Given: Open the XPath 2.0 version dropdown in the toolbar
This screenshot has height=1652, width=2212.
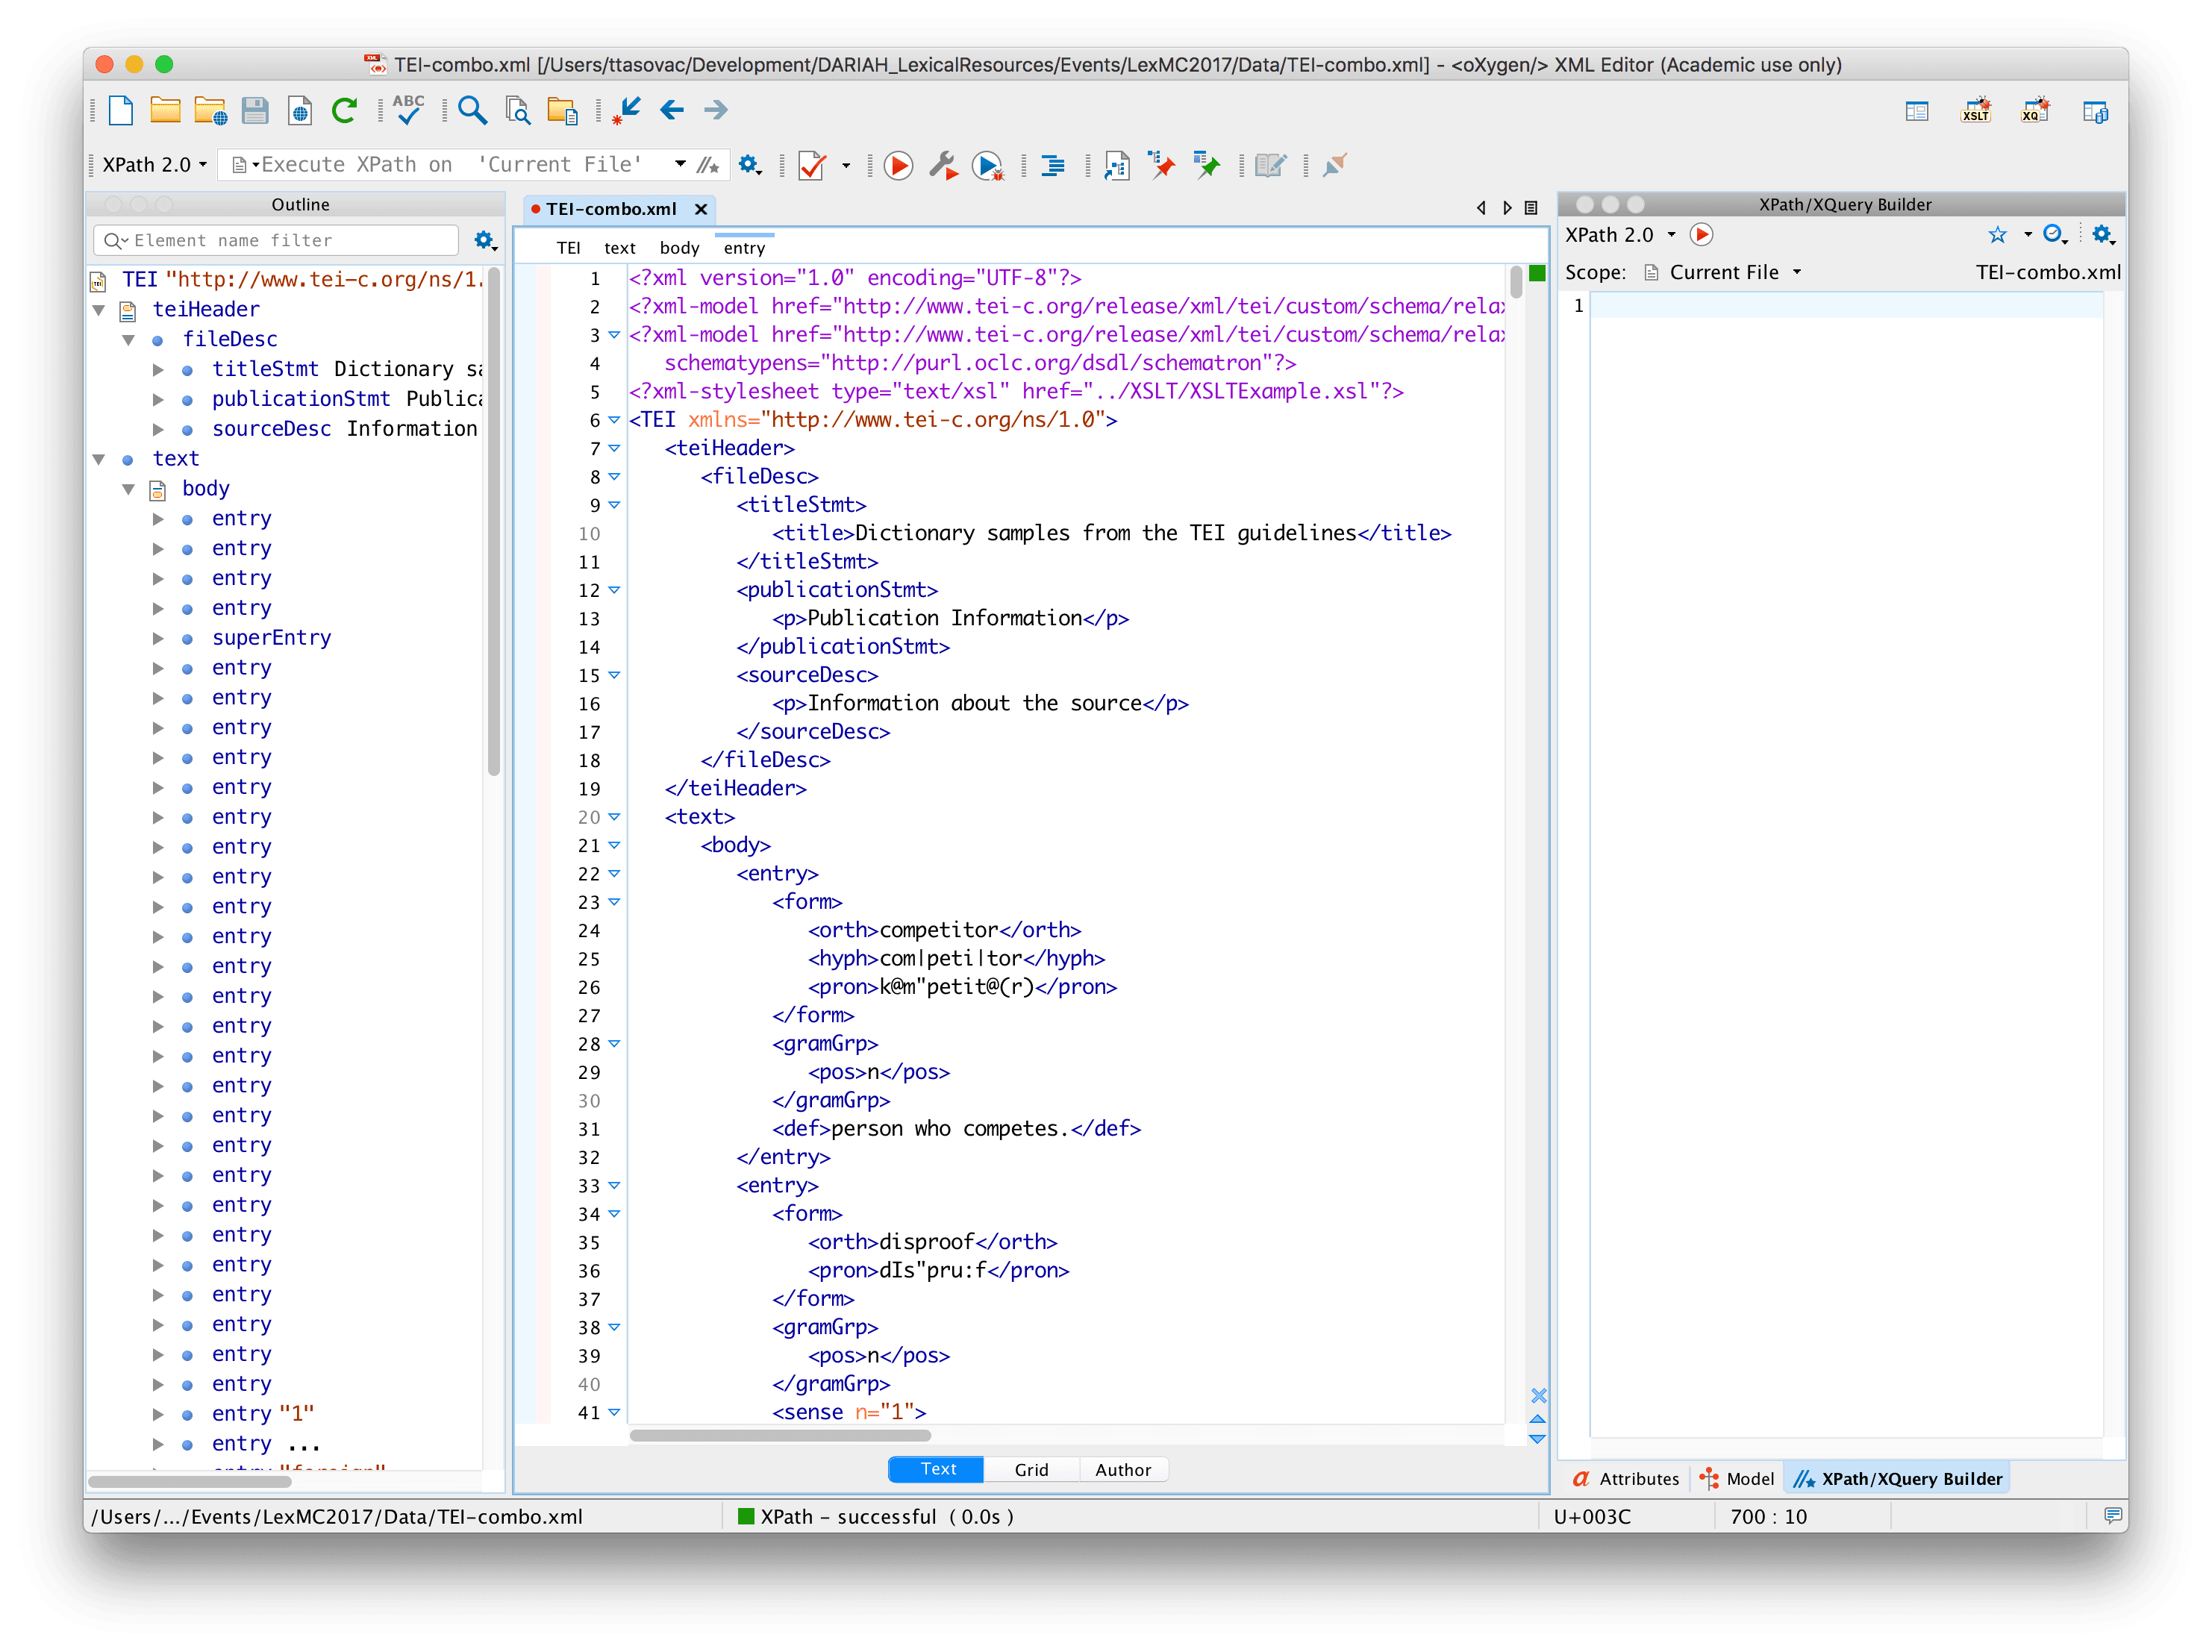Looking at the screenshot, I should coord(155,165).
